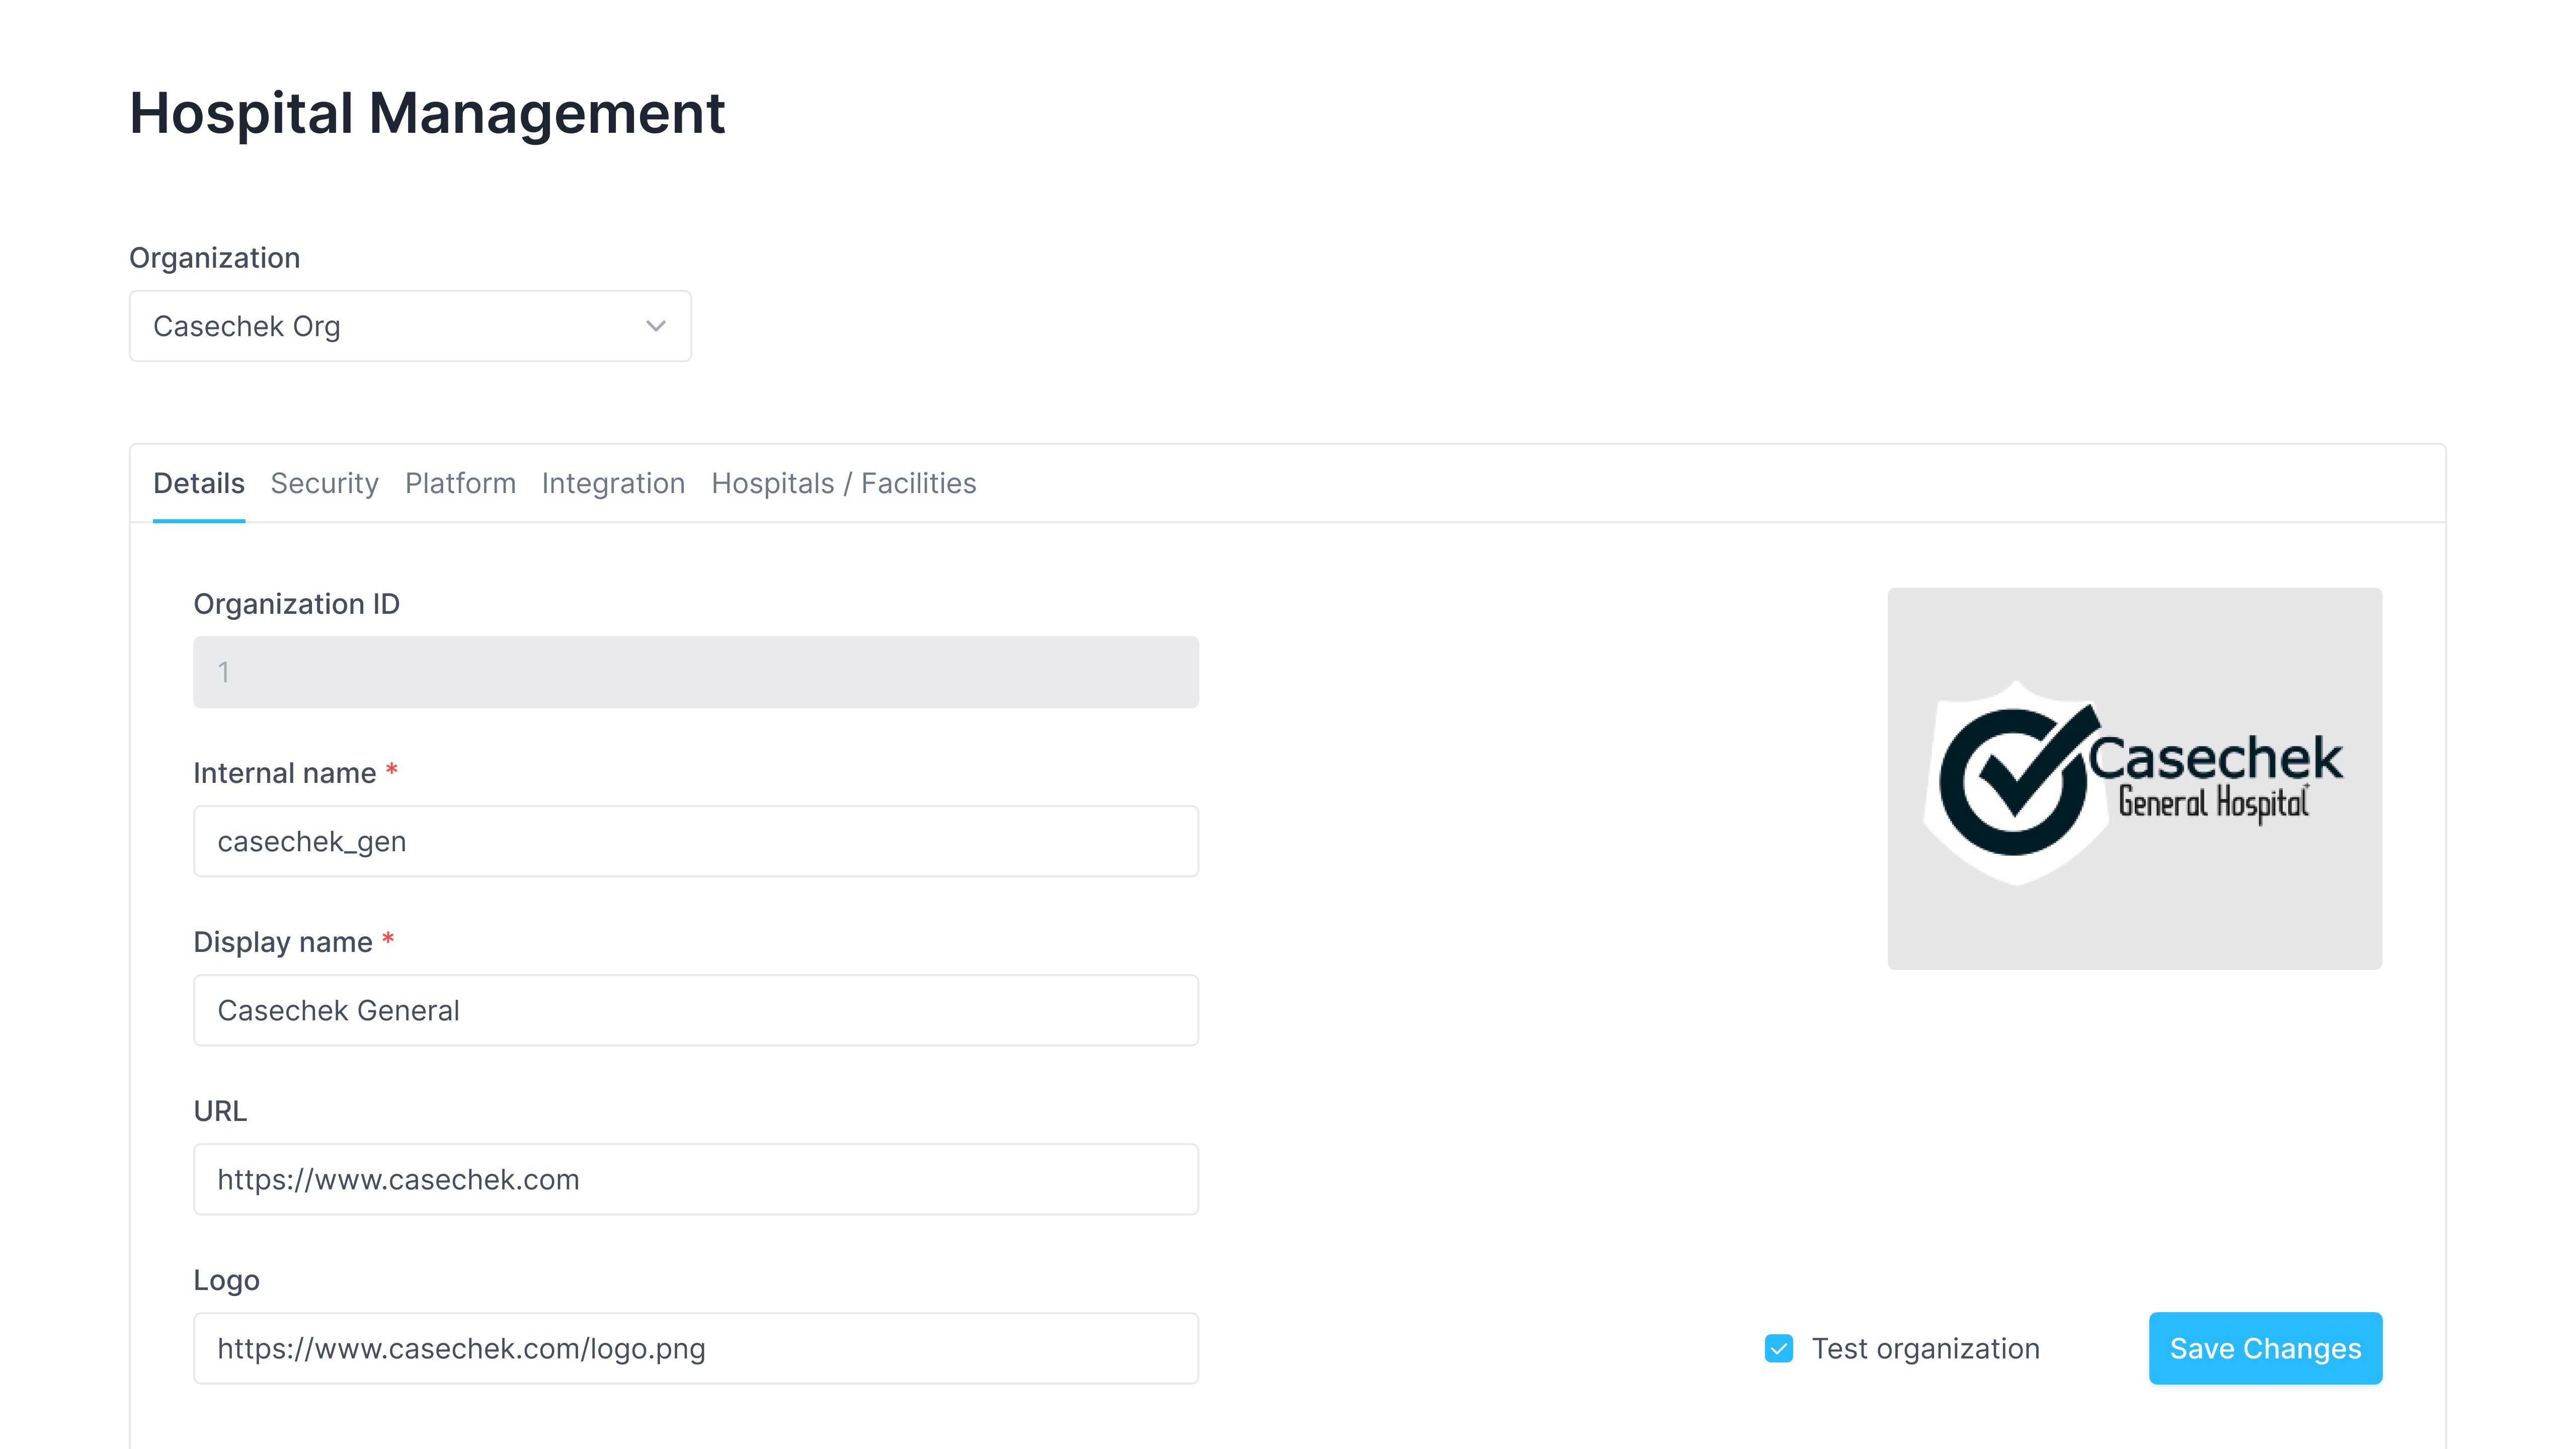Click the Organization label above the dropdown
2576x1449 pixels.
click(x=214, y=258)
